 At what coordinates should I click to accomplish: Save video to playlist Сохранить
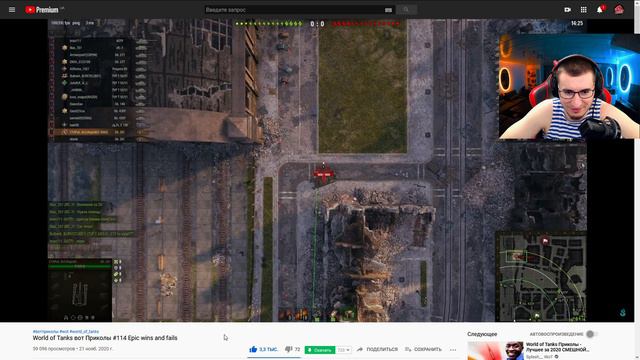[423, 349]
